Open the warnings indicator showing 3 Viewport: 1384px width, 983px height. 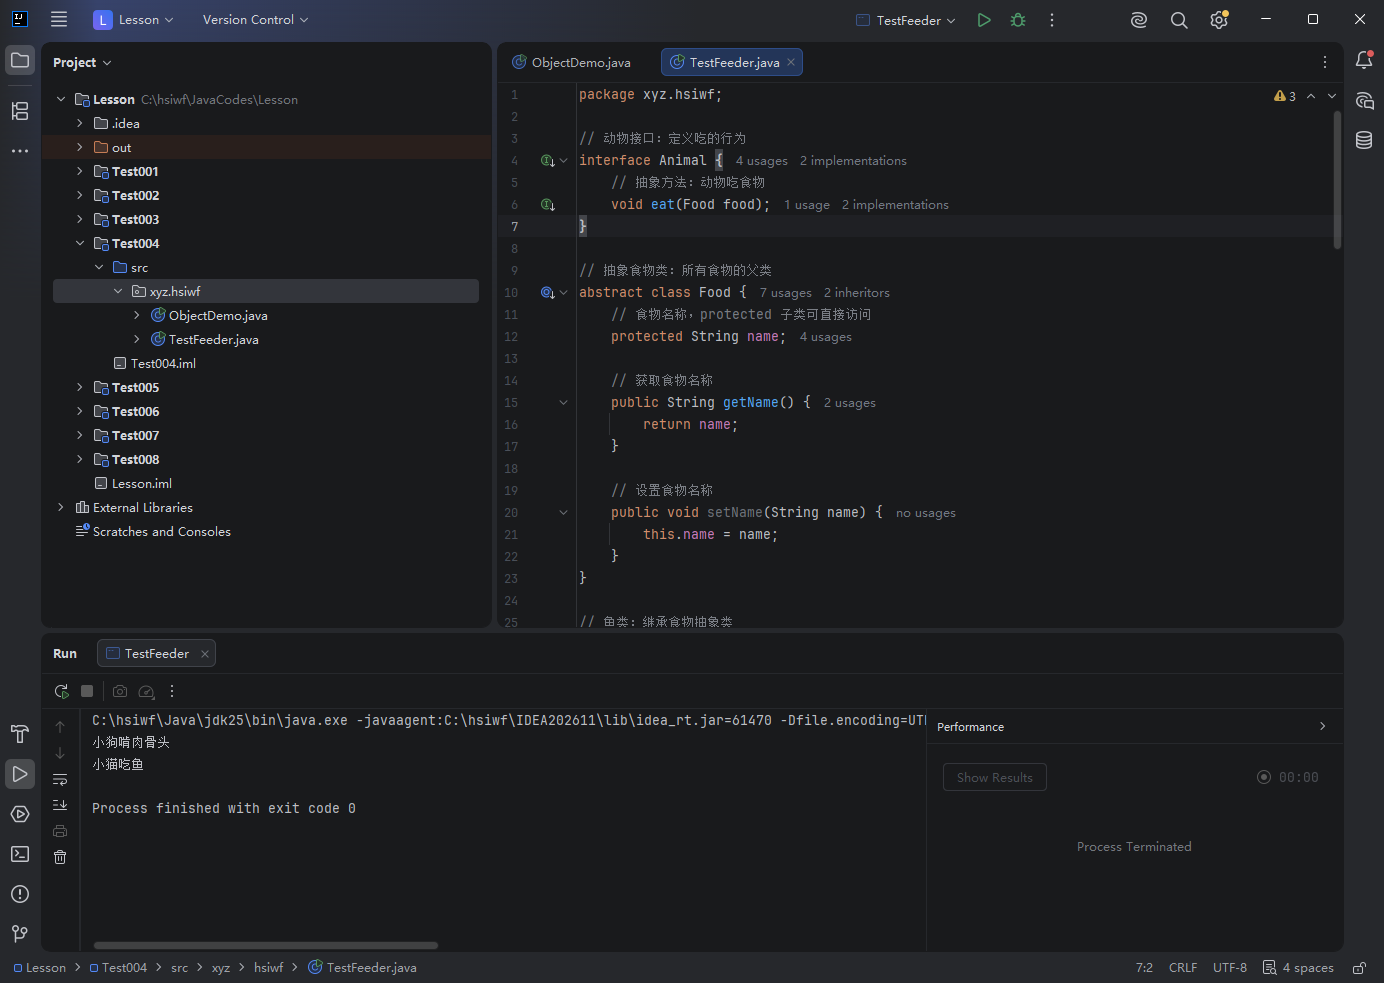[x=1285, y=96]
